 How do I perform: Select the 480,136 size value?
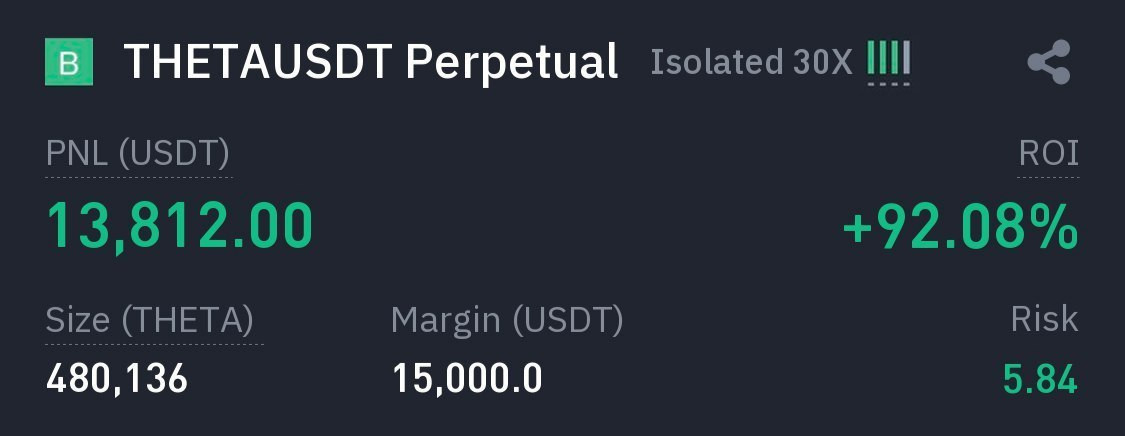tap(117, 379)
